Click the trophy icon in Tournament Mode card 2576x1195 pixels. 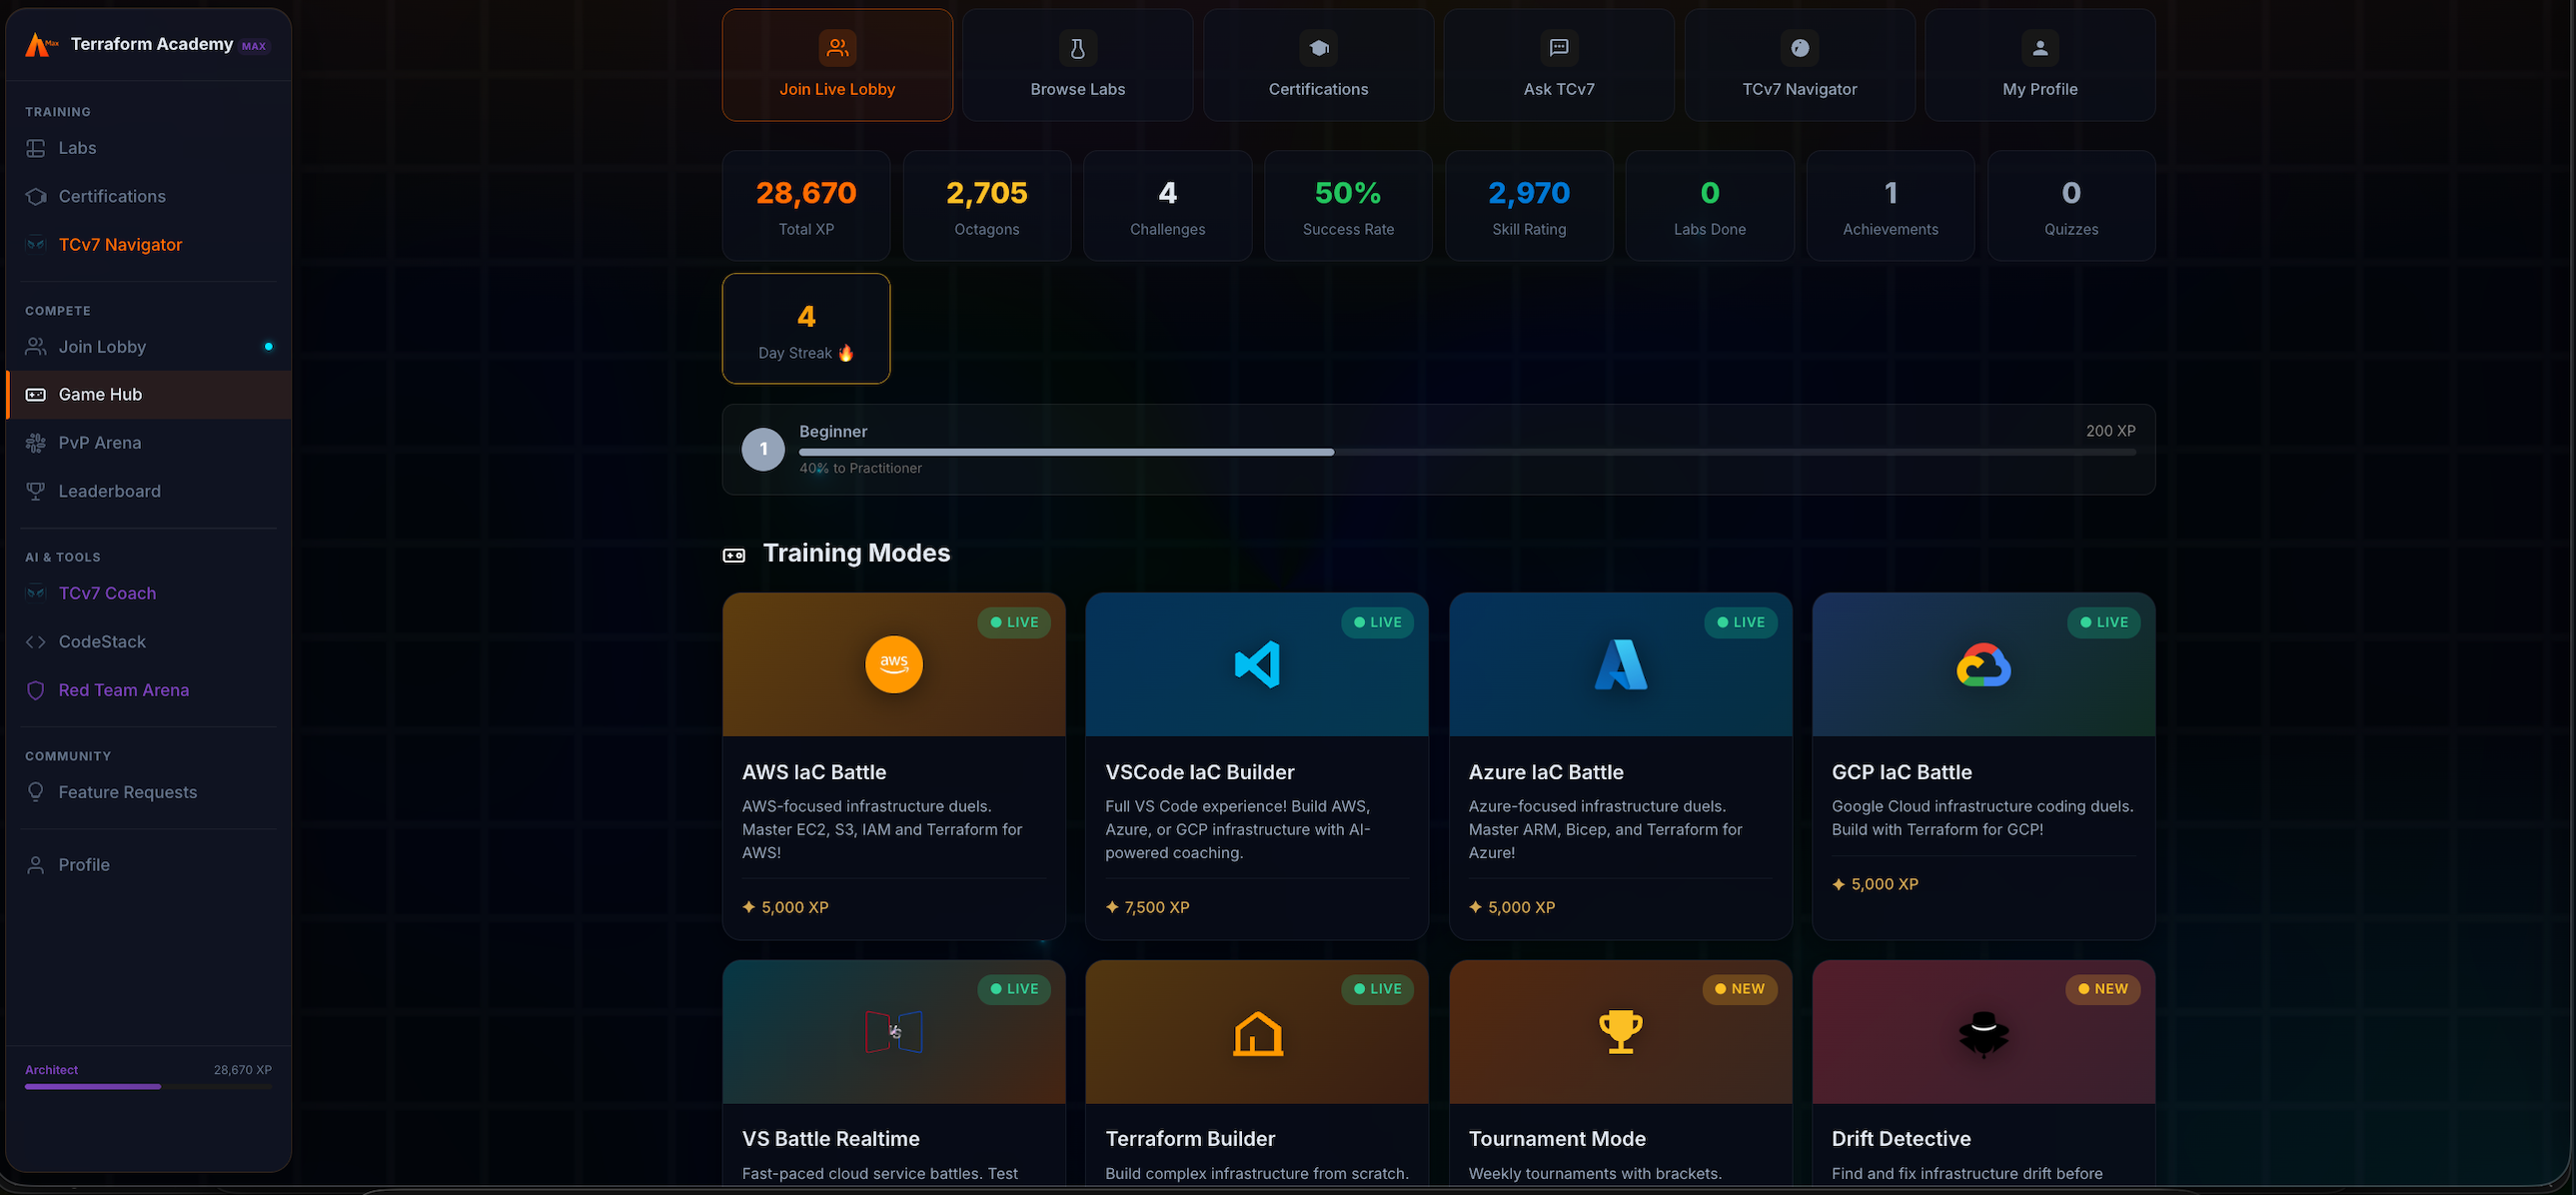coord(1620,1031)
